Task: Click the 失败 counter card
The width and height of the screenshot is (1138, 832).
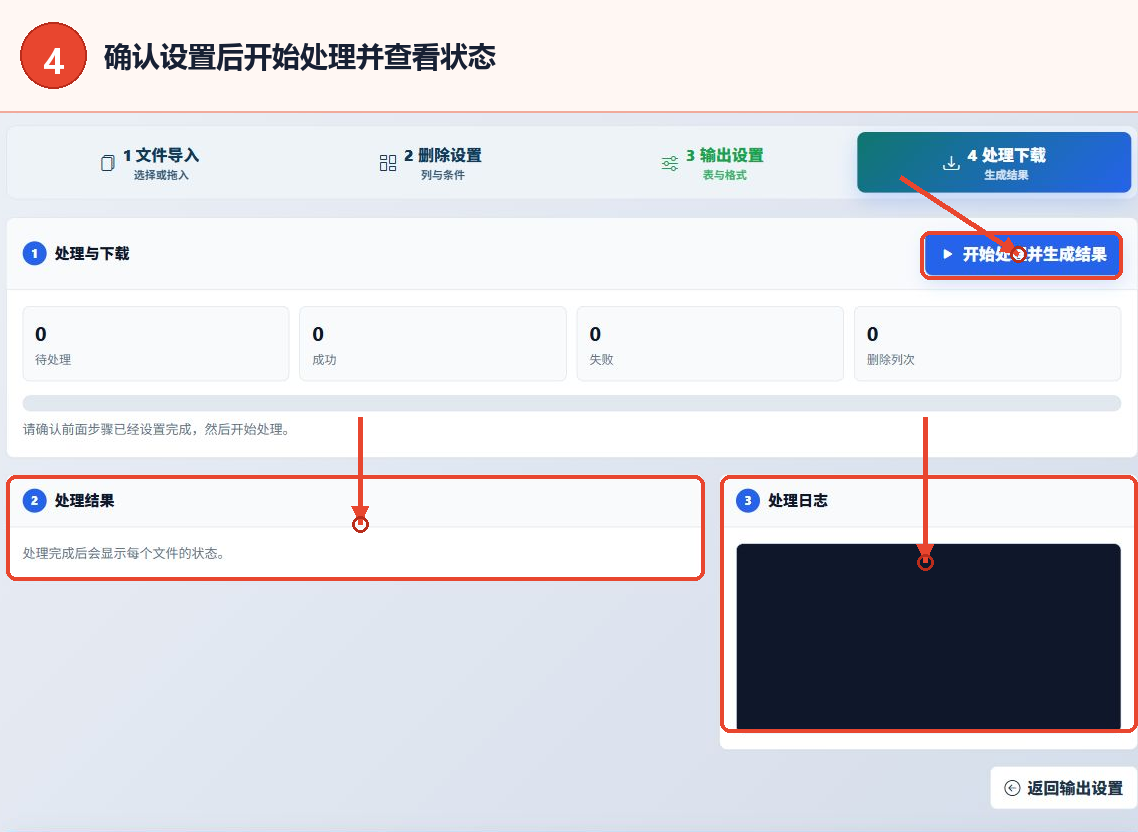Action: [x=710, y=343]
